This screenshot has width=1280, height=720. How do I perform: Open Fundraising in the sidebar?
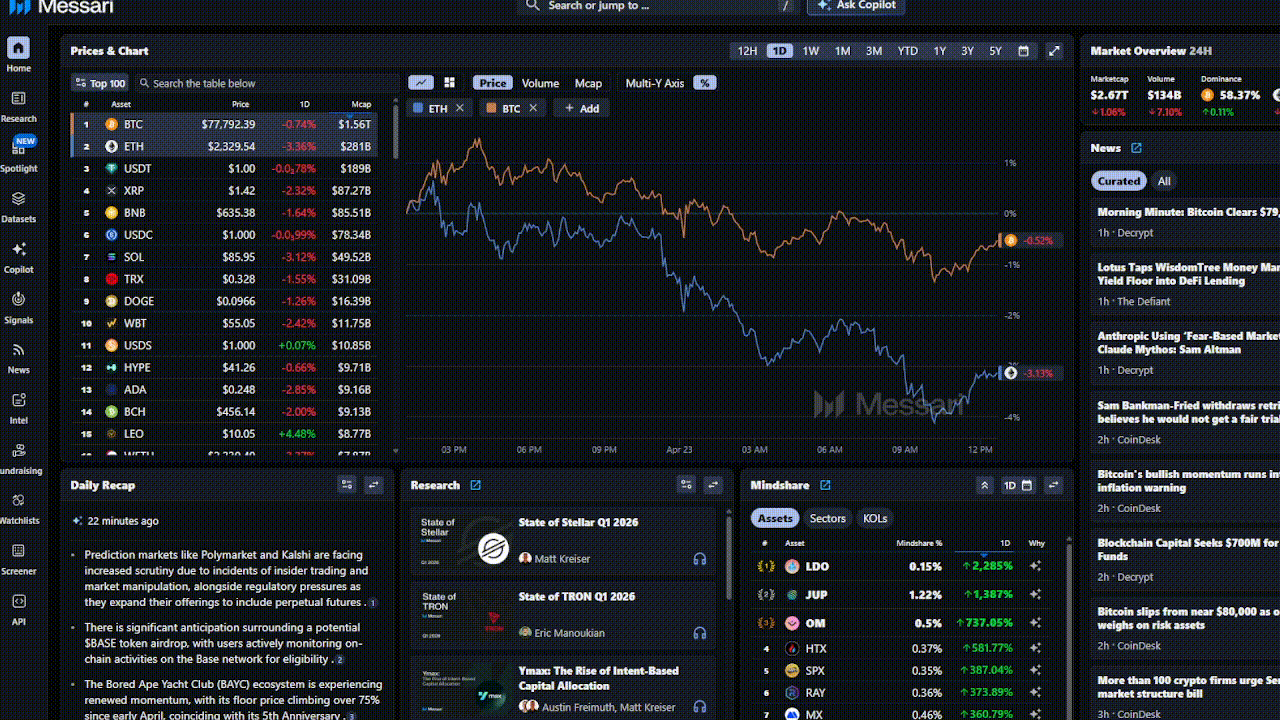(x=18, y=458)
